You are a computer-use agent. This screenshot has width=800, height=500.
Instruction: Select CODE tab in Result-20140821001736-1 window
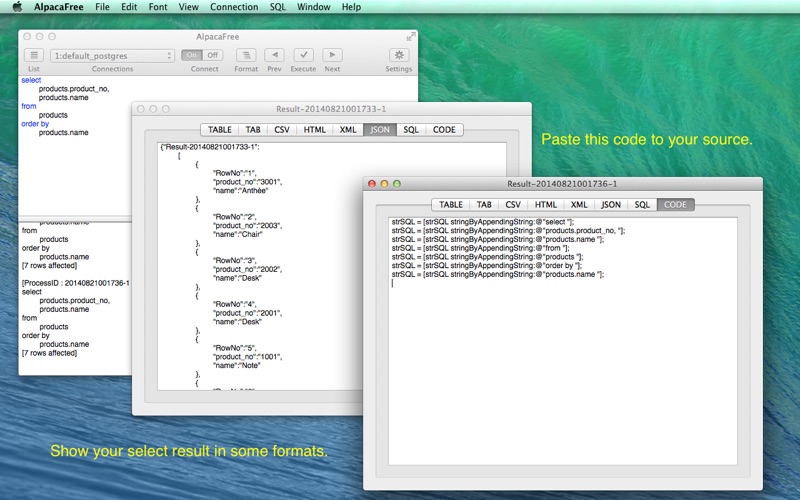point(676,205)
